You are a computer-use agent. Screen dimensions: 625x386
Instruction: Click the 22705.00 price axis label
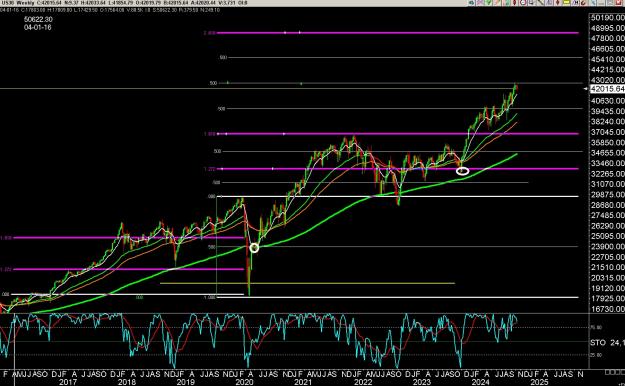coord(608,257)
